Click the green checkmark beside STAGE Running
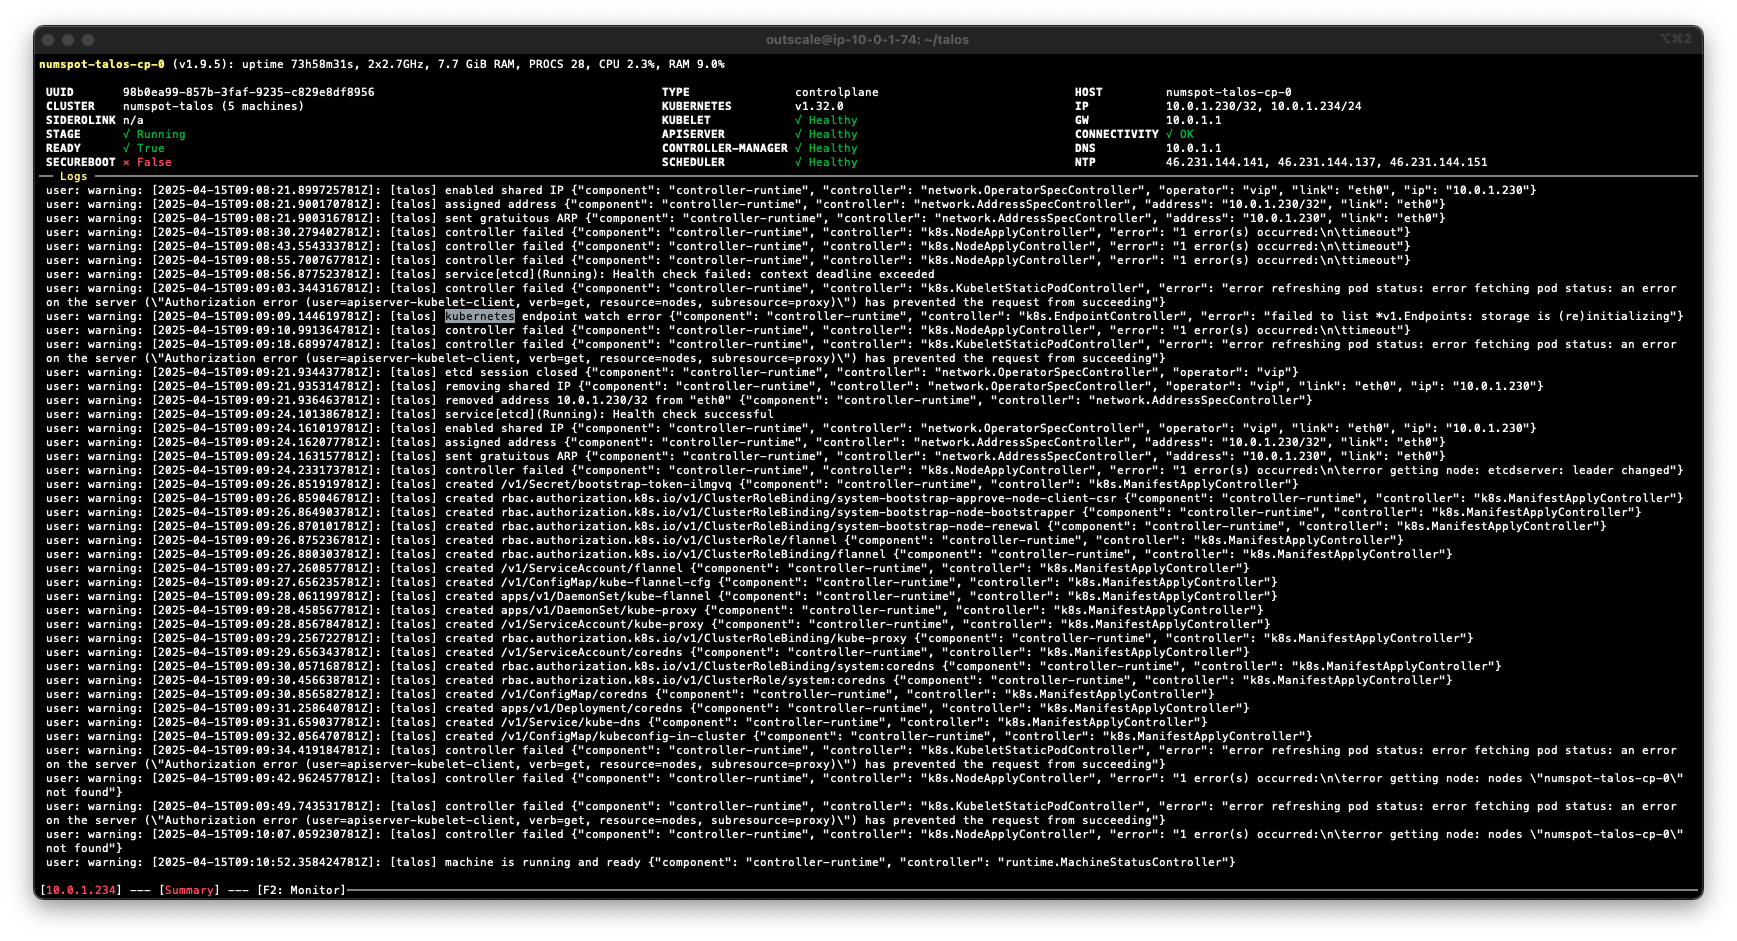This screenshot has width=1737, height=941. point(126,134)
